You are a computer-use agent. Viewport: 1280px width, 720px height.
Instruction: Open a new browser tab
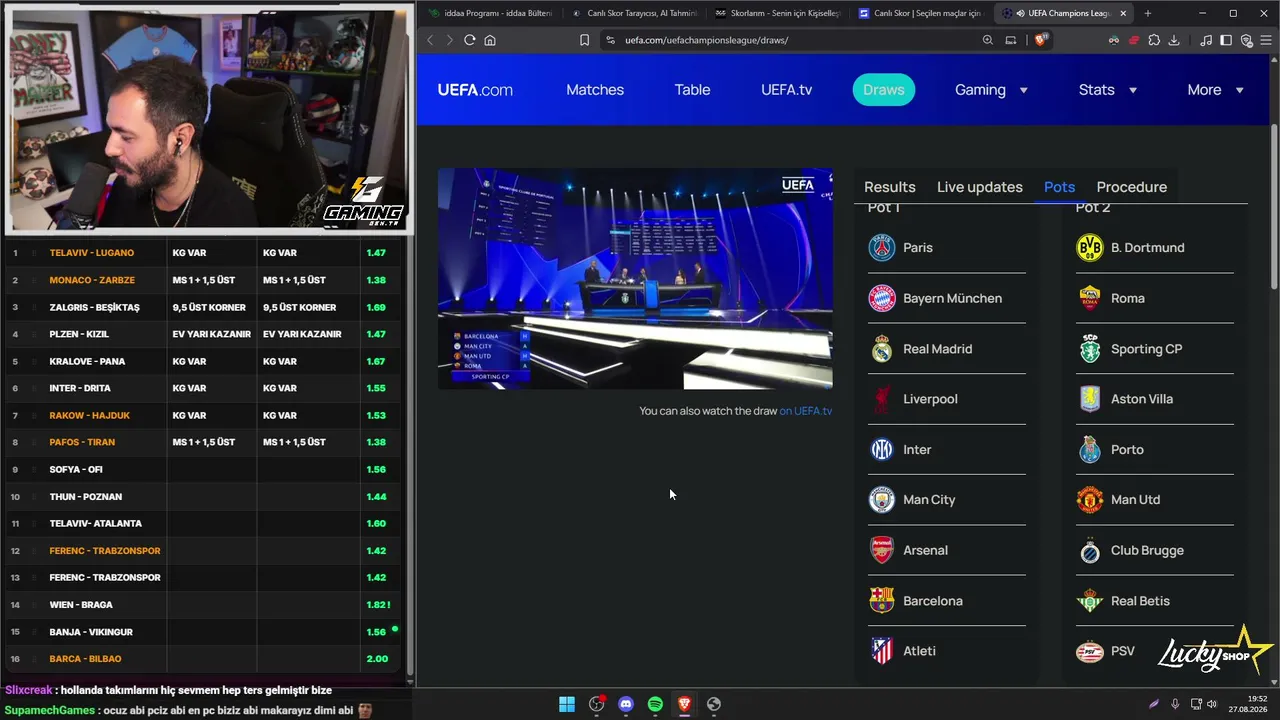click(1147, 13)
